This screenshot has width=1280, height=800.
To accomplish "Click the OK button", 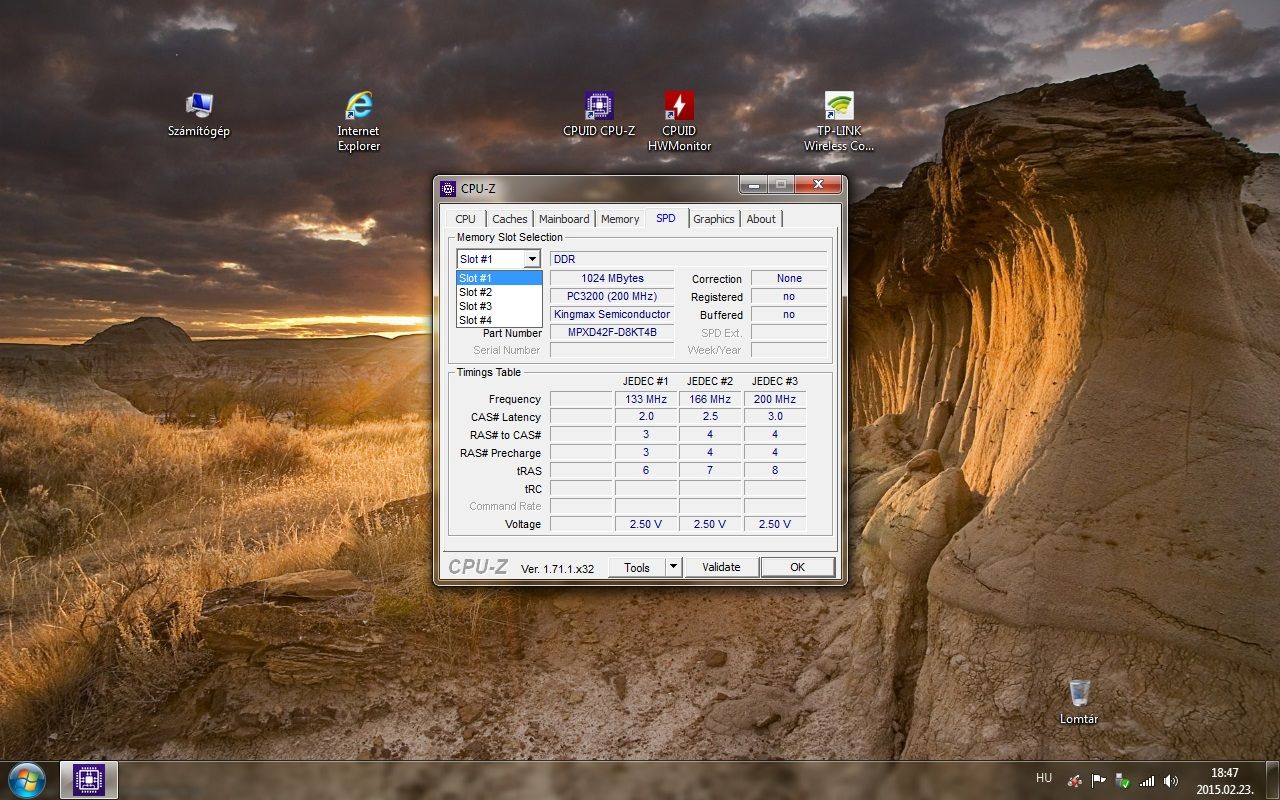I will [797, 567].
